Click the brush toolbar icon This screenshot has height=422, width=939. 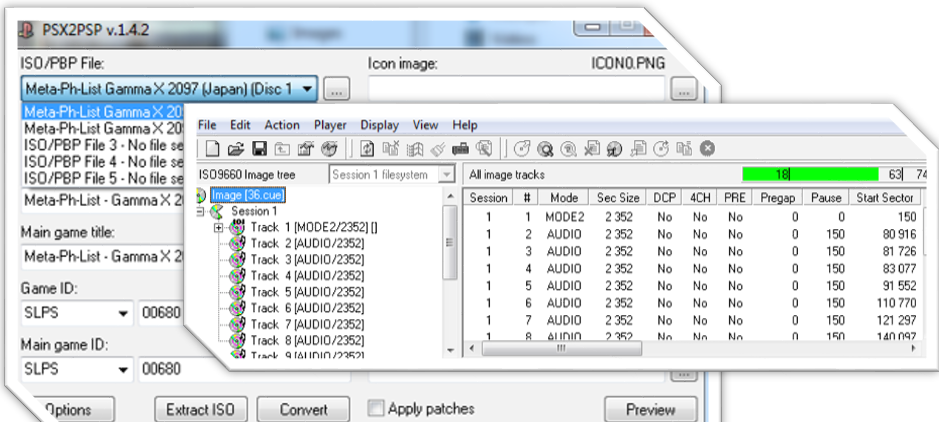coord(437,148)
